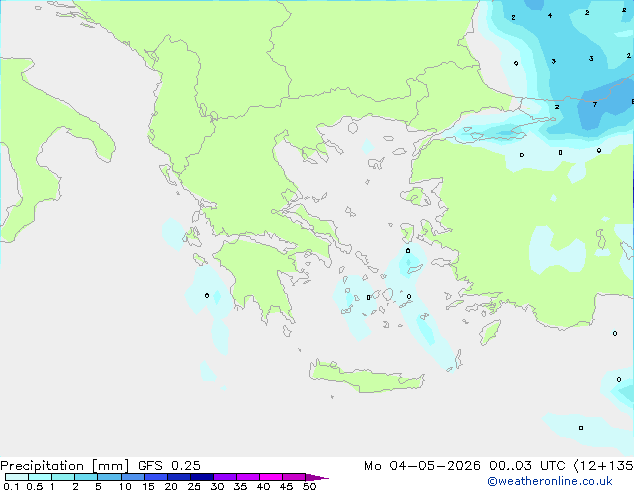Screen dimensions: 634x490
Task: Click the legend swatch for 0.1–0.5 mm
Action: coord(17,477)
